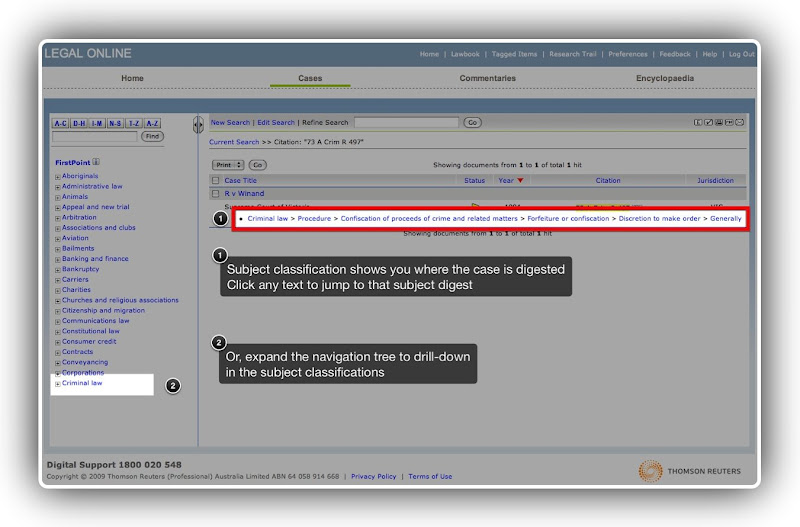Select Banking and finance in subject tree
The height and width of the screenshot is (527, 800).
[x=95, y=259]
